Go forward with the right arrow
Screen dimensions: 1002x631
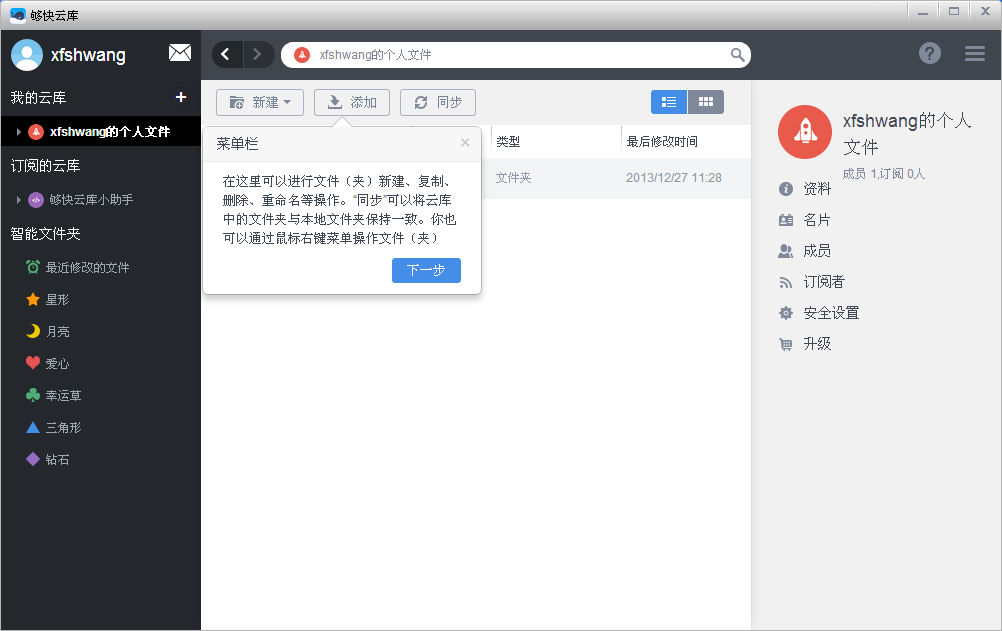[x=258, y=54]
